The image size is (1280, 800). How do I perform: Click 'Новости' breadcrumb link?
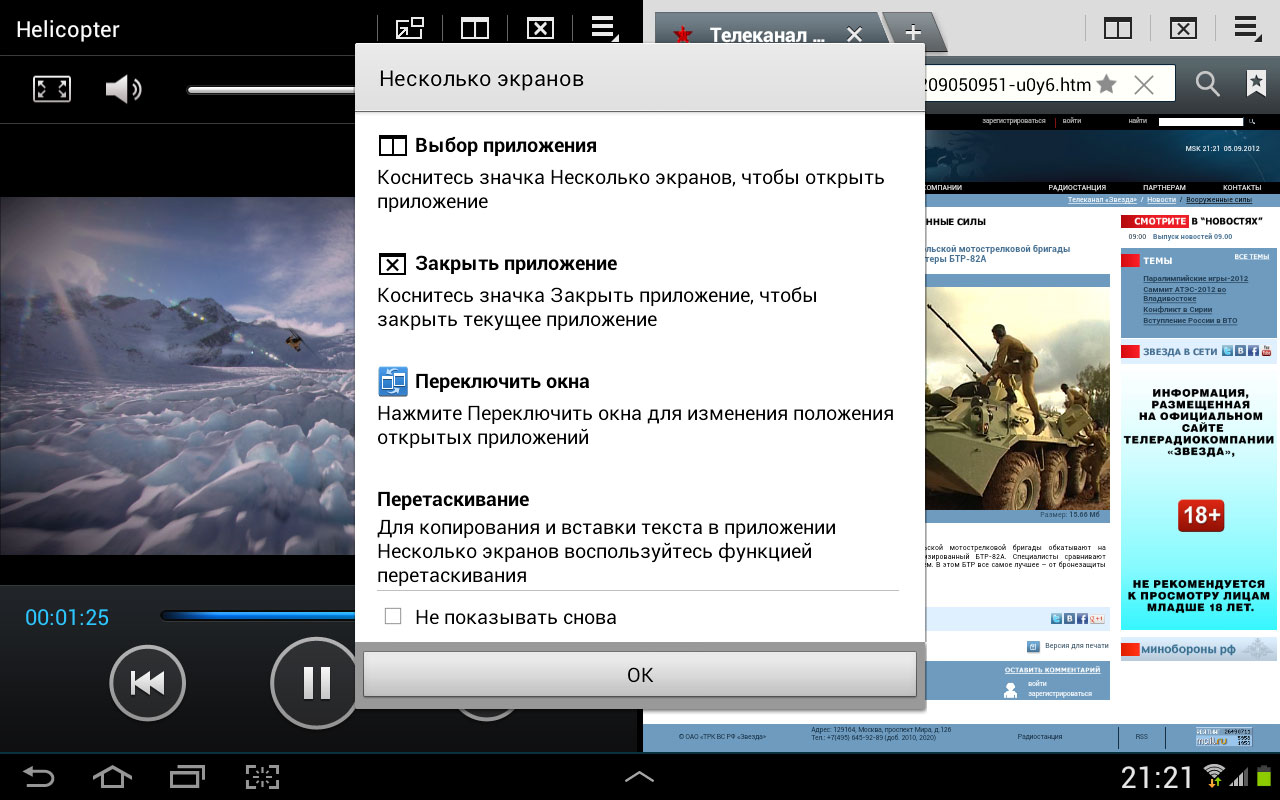(1161, 200)
